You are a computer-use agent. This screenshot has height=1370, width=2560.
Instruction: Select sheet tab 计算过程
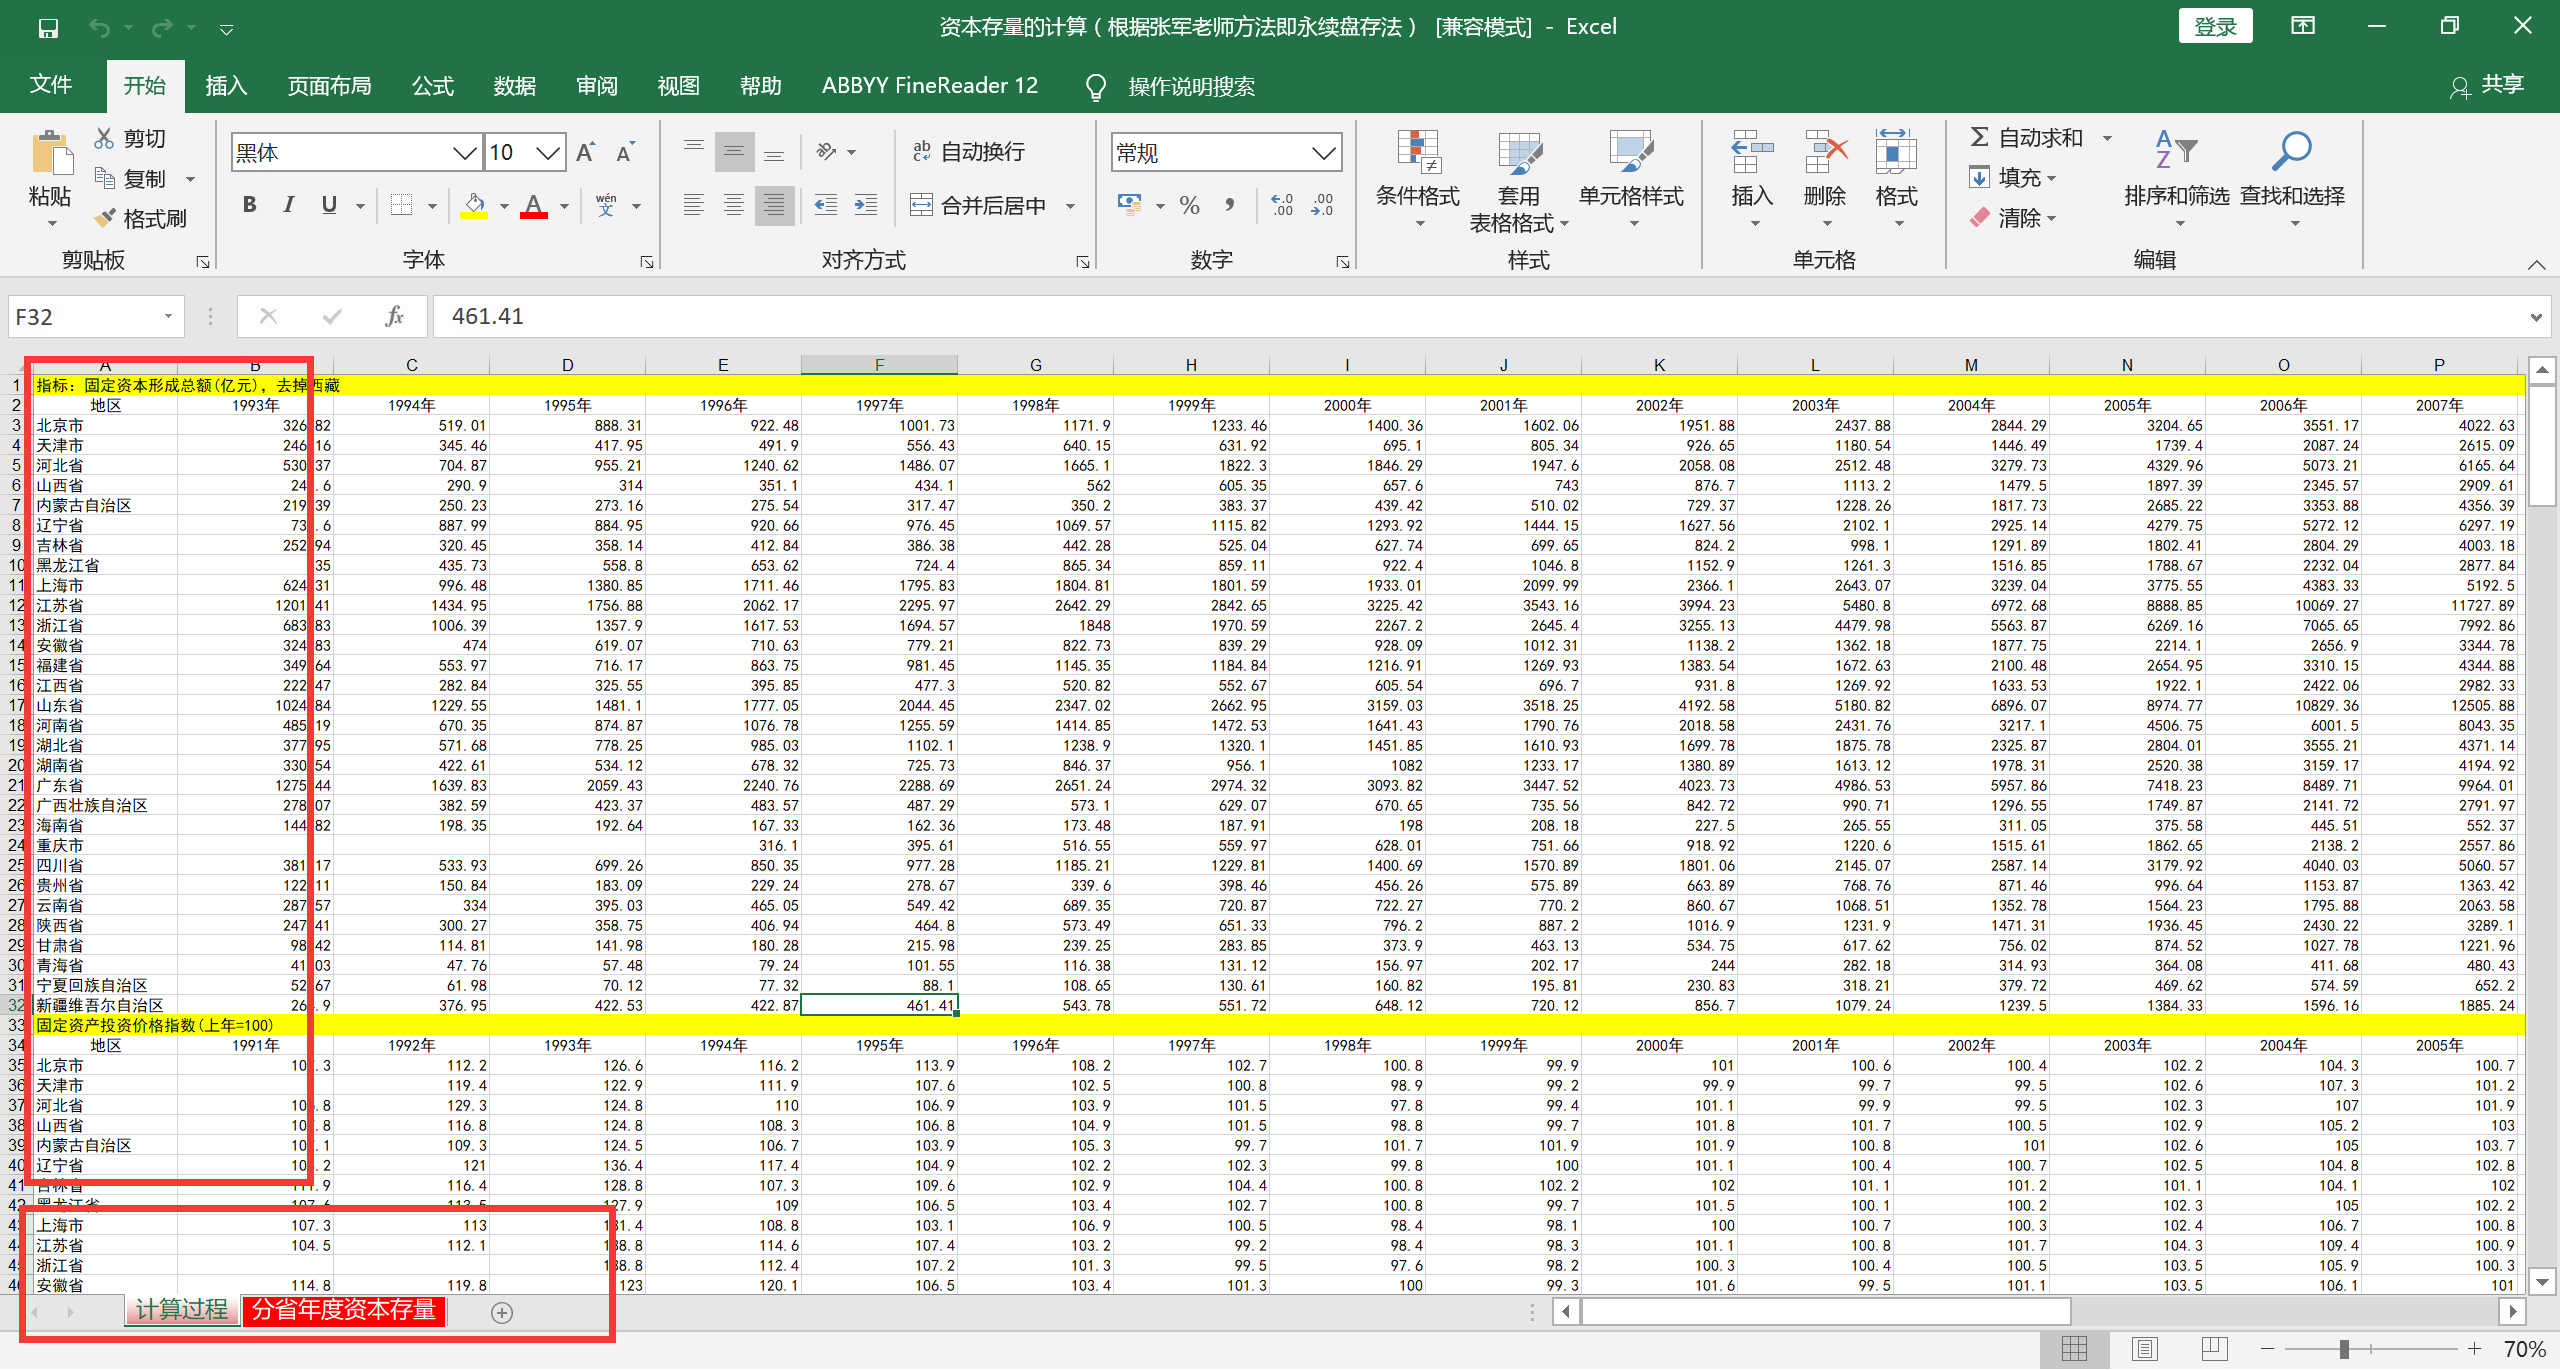tap(182, 1311)
